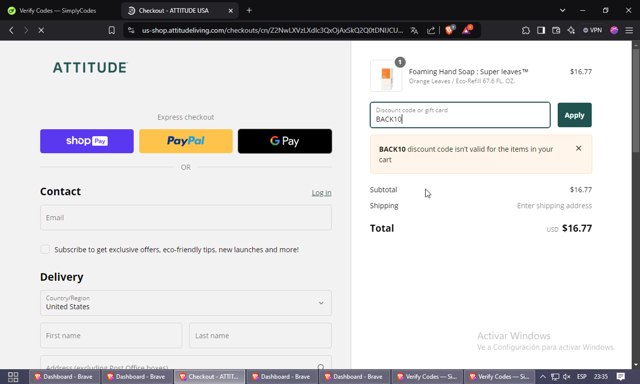Click the VPN button
The height and width of the screenshot is (384, 640).
tap(592, 30)
